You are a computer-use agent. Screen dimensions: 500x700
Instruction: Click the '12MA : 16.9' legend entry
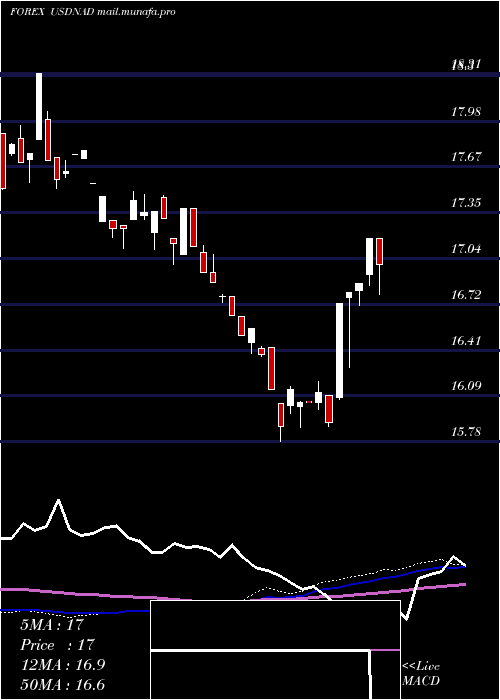pyautogui.click(x=62, y=665)
